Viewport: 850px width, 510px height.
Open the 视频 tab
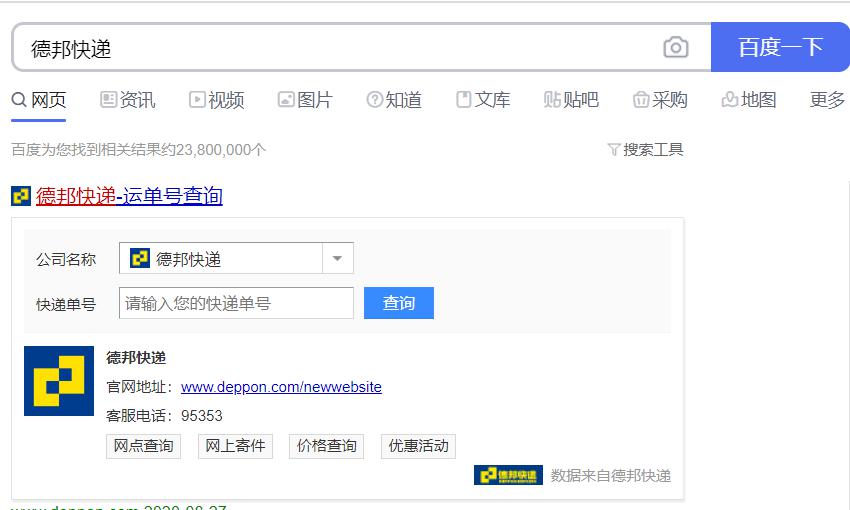point(217,100)
